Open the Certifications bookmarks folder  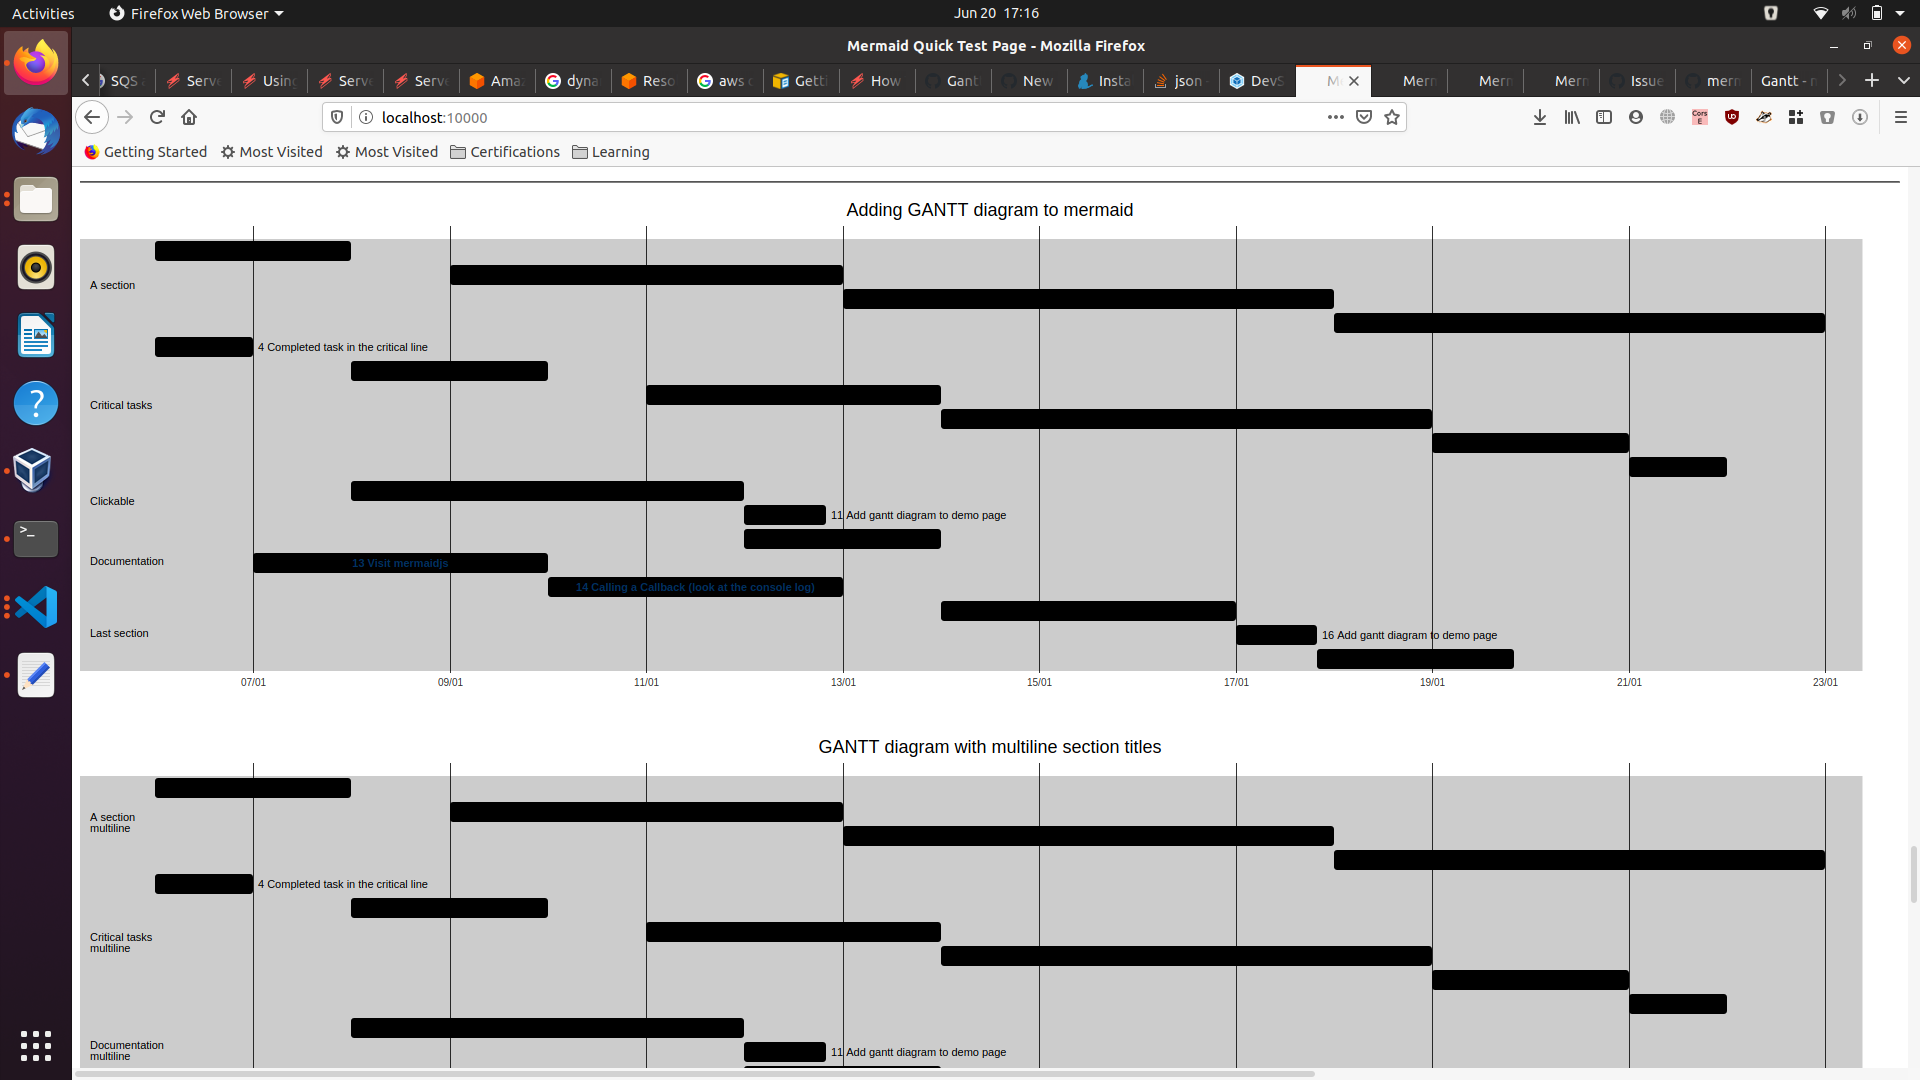(505, 152)
